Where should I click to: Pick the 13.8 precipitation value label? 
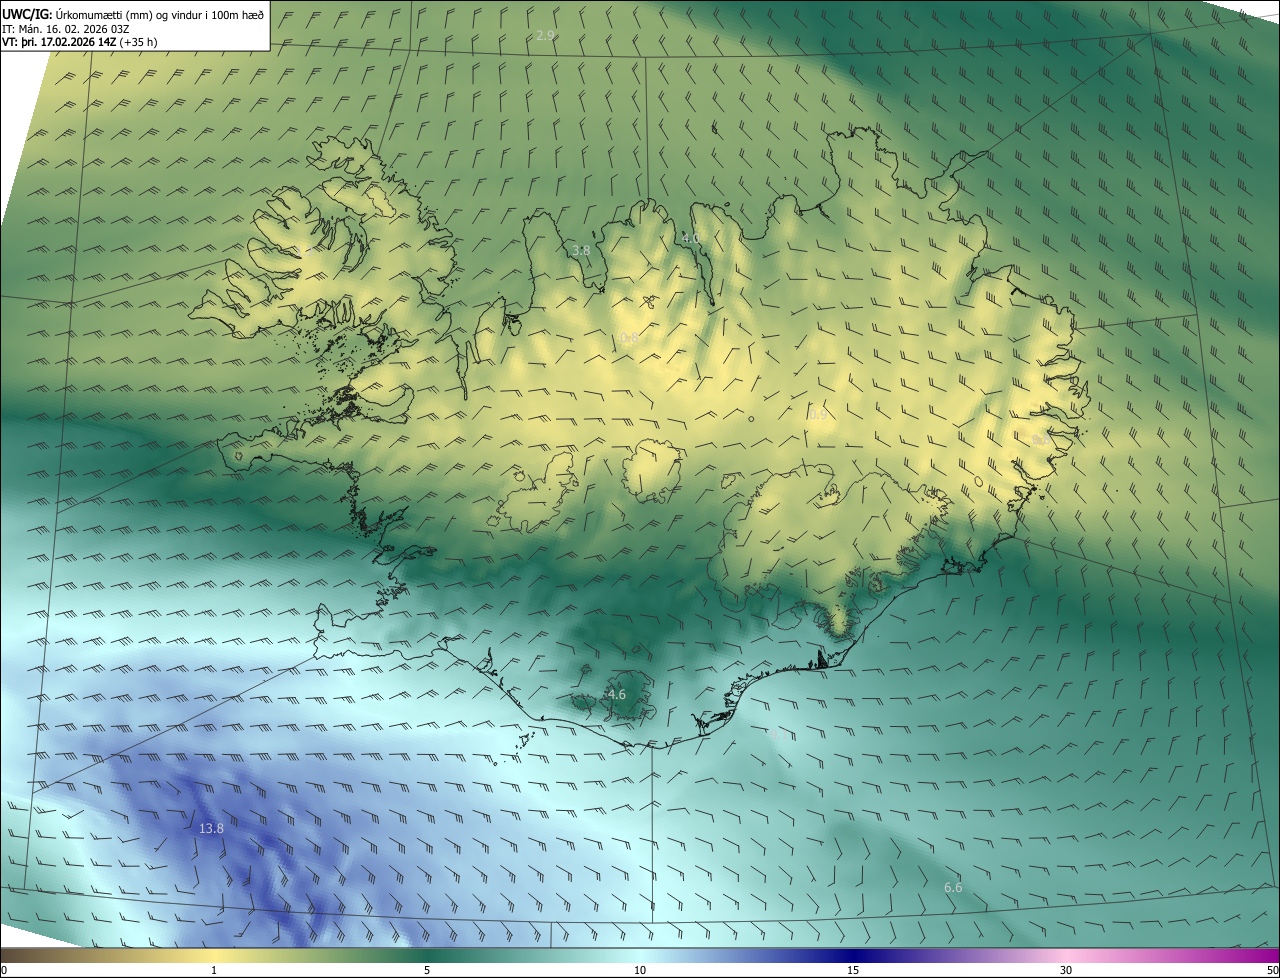[211, 828]
